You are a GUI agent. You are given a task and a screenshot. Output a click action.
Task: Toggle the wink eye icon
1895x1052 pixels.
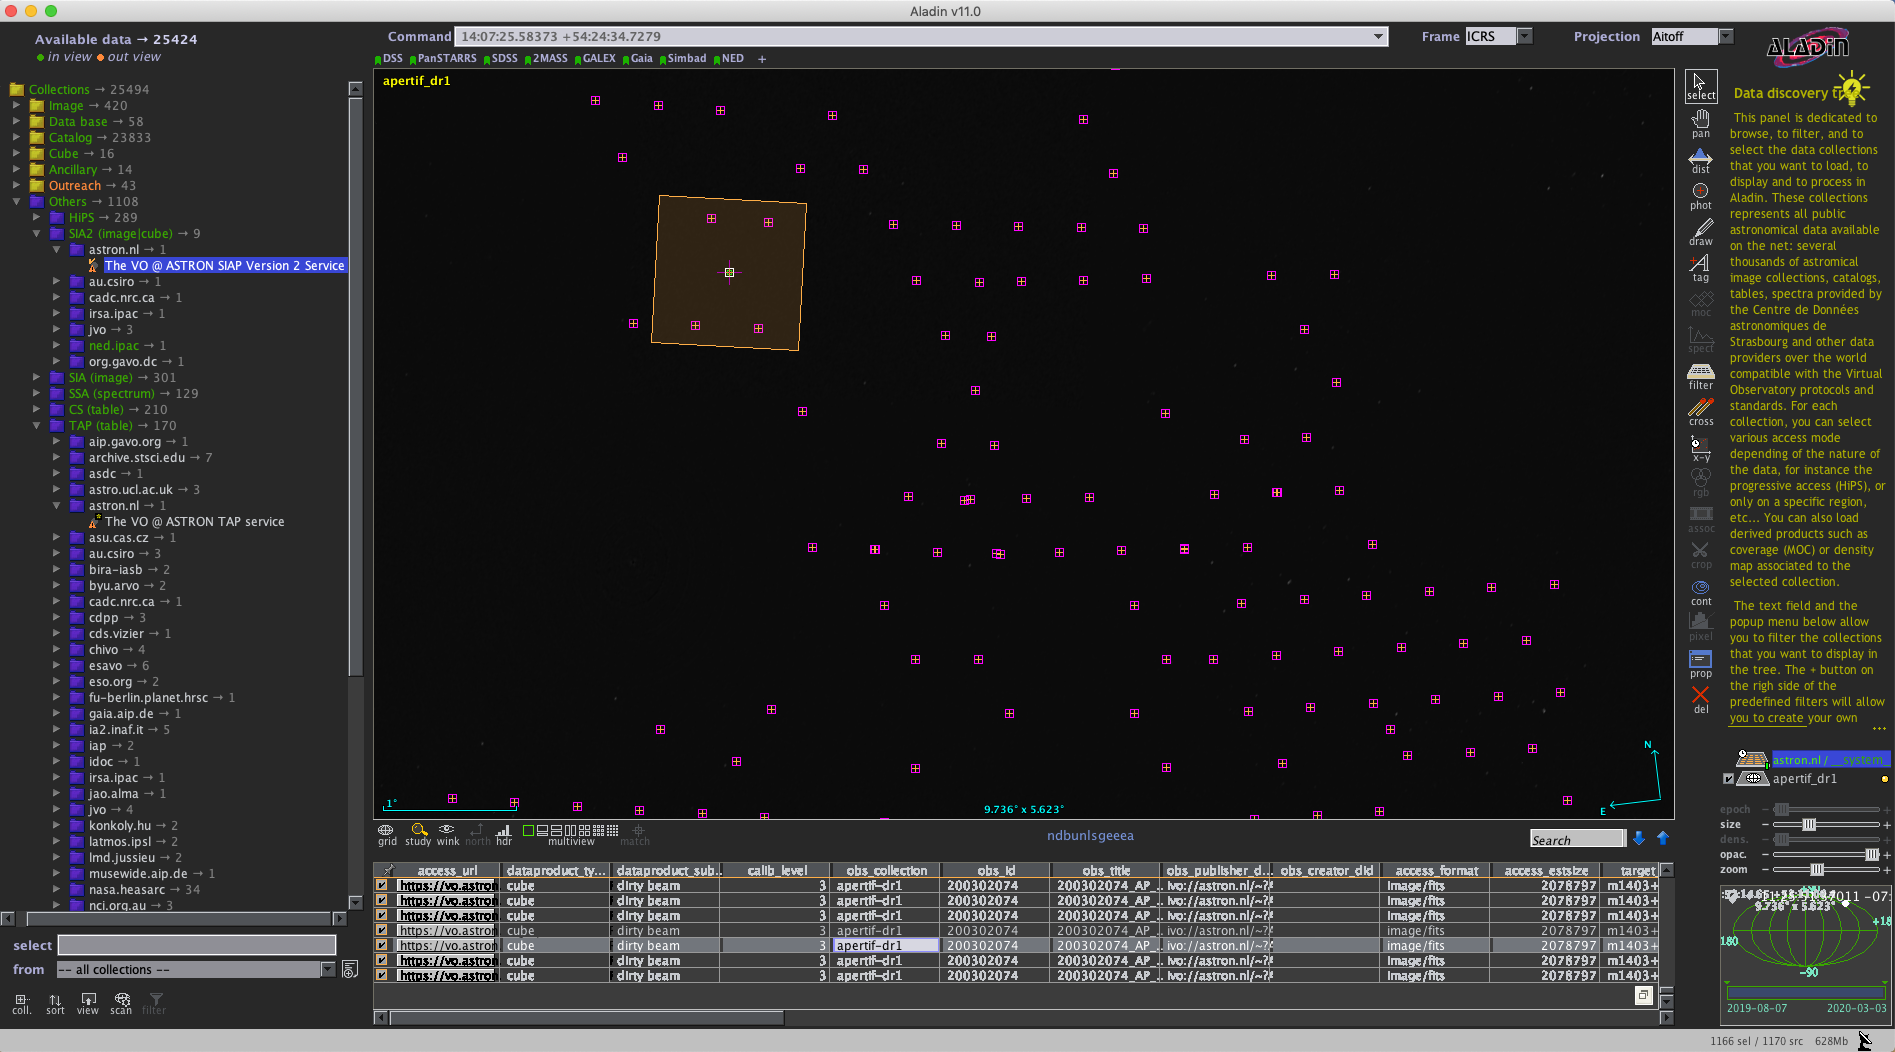(447, 834)
